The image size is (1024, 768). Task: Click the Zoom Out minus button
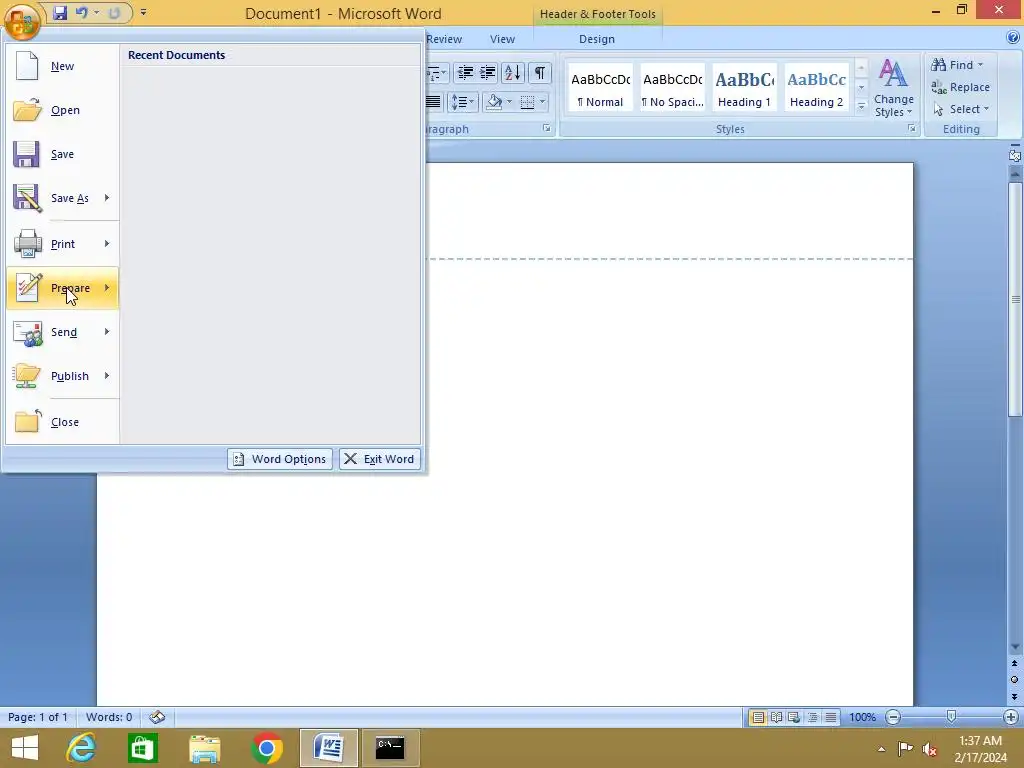pyautogui.click(x=893, y=717)
